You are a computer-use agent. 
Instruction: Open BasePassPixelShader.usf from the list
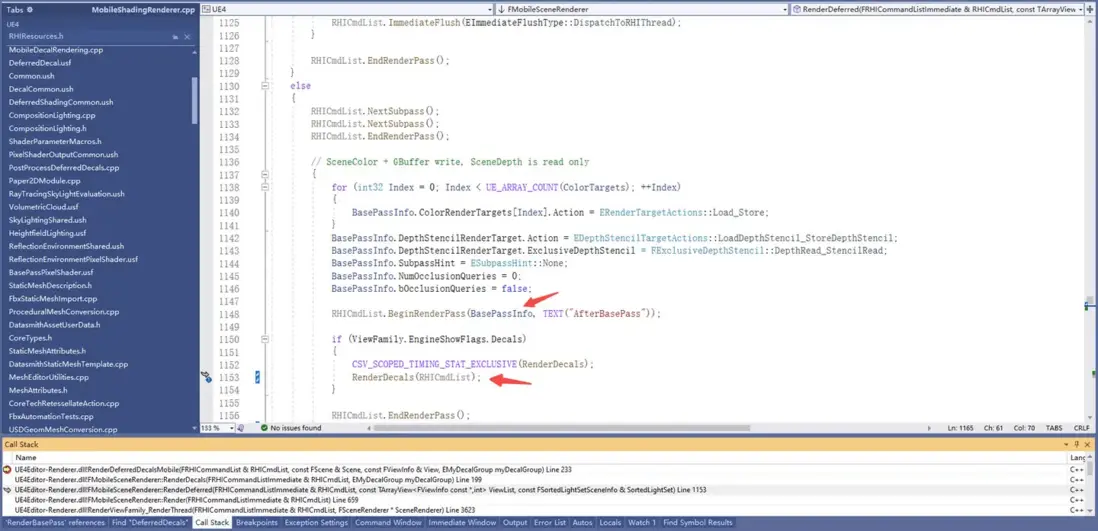[x=51, y=272]
